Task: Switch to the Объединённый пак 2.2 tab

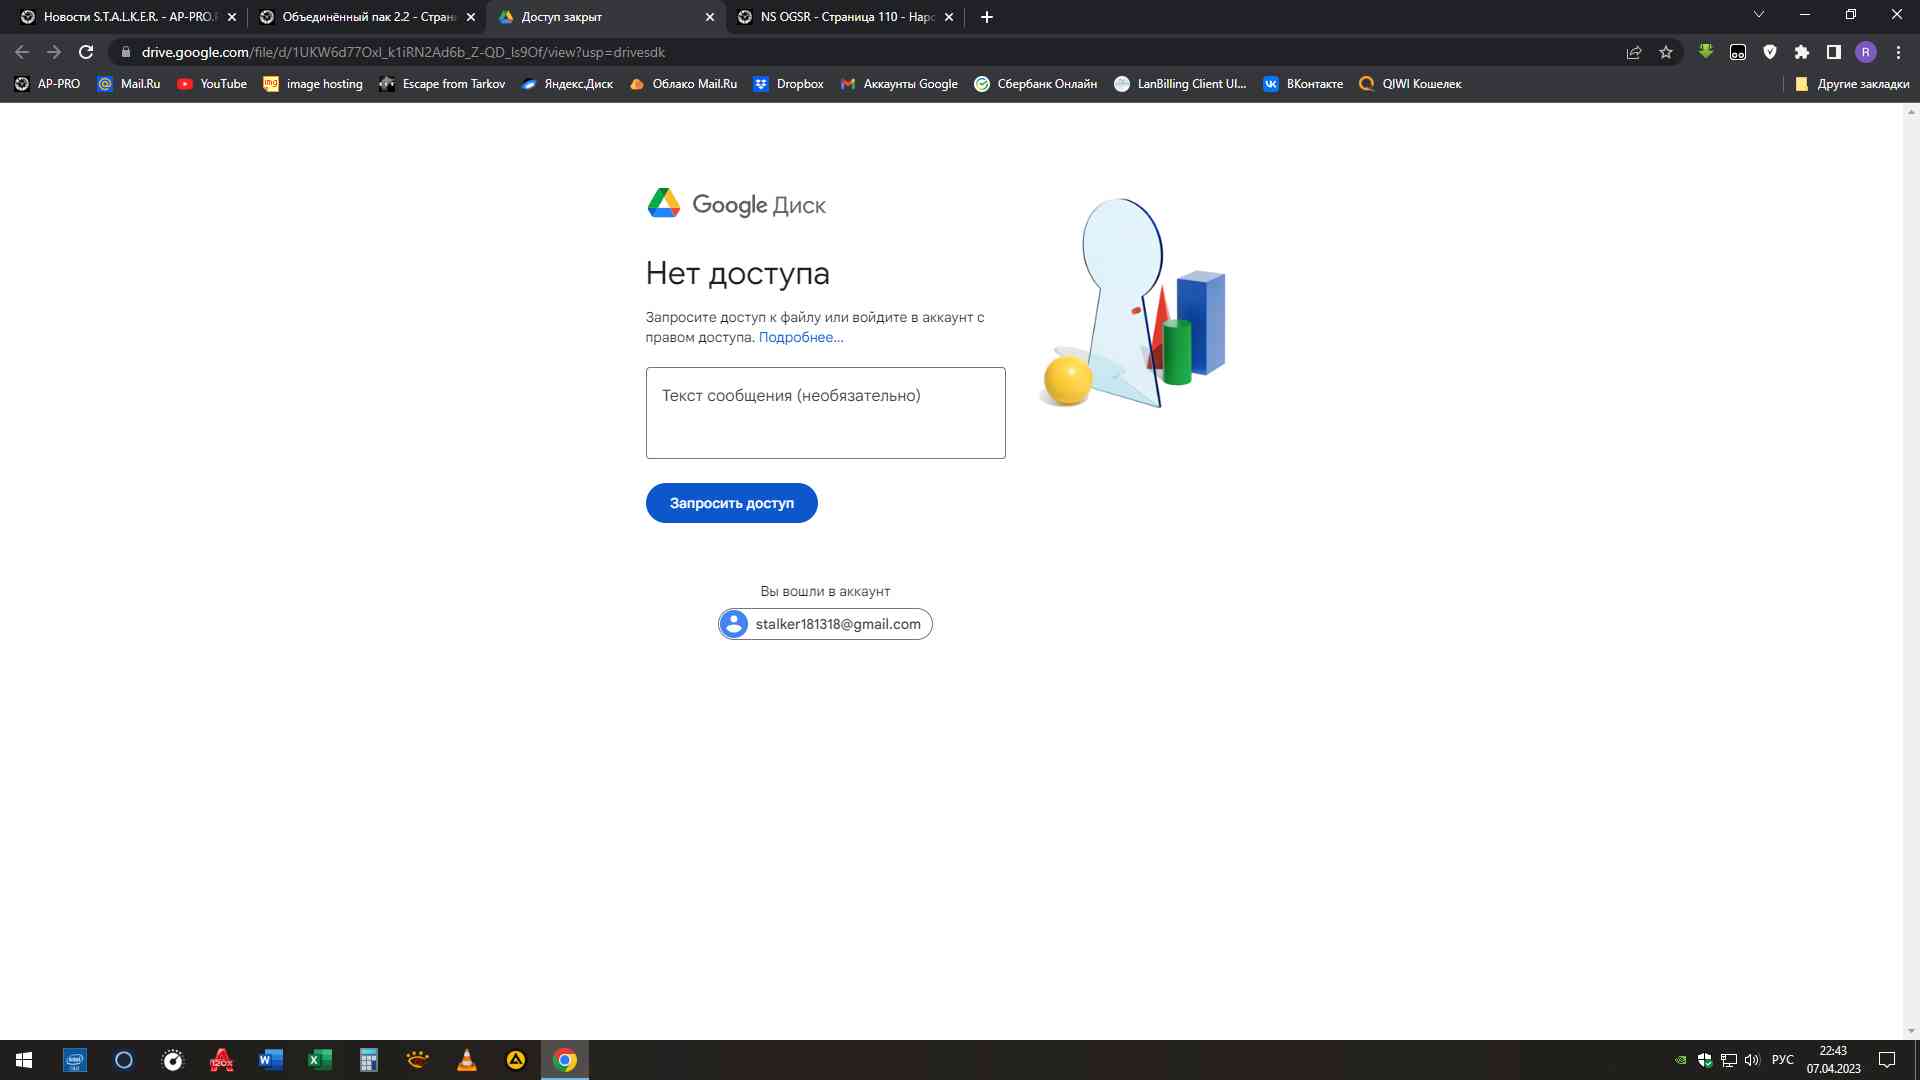Action: click(x=365, y=16)
